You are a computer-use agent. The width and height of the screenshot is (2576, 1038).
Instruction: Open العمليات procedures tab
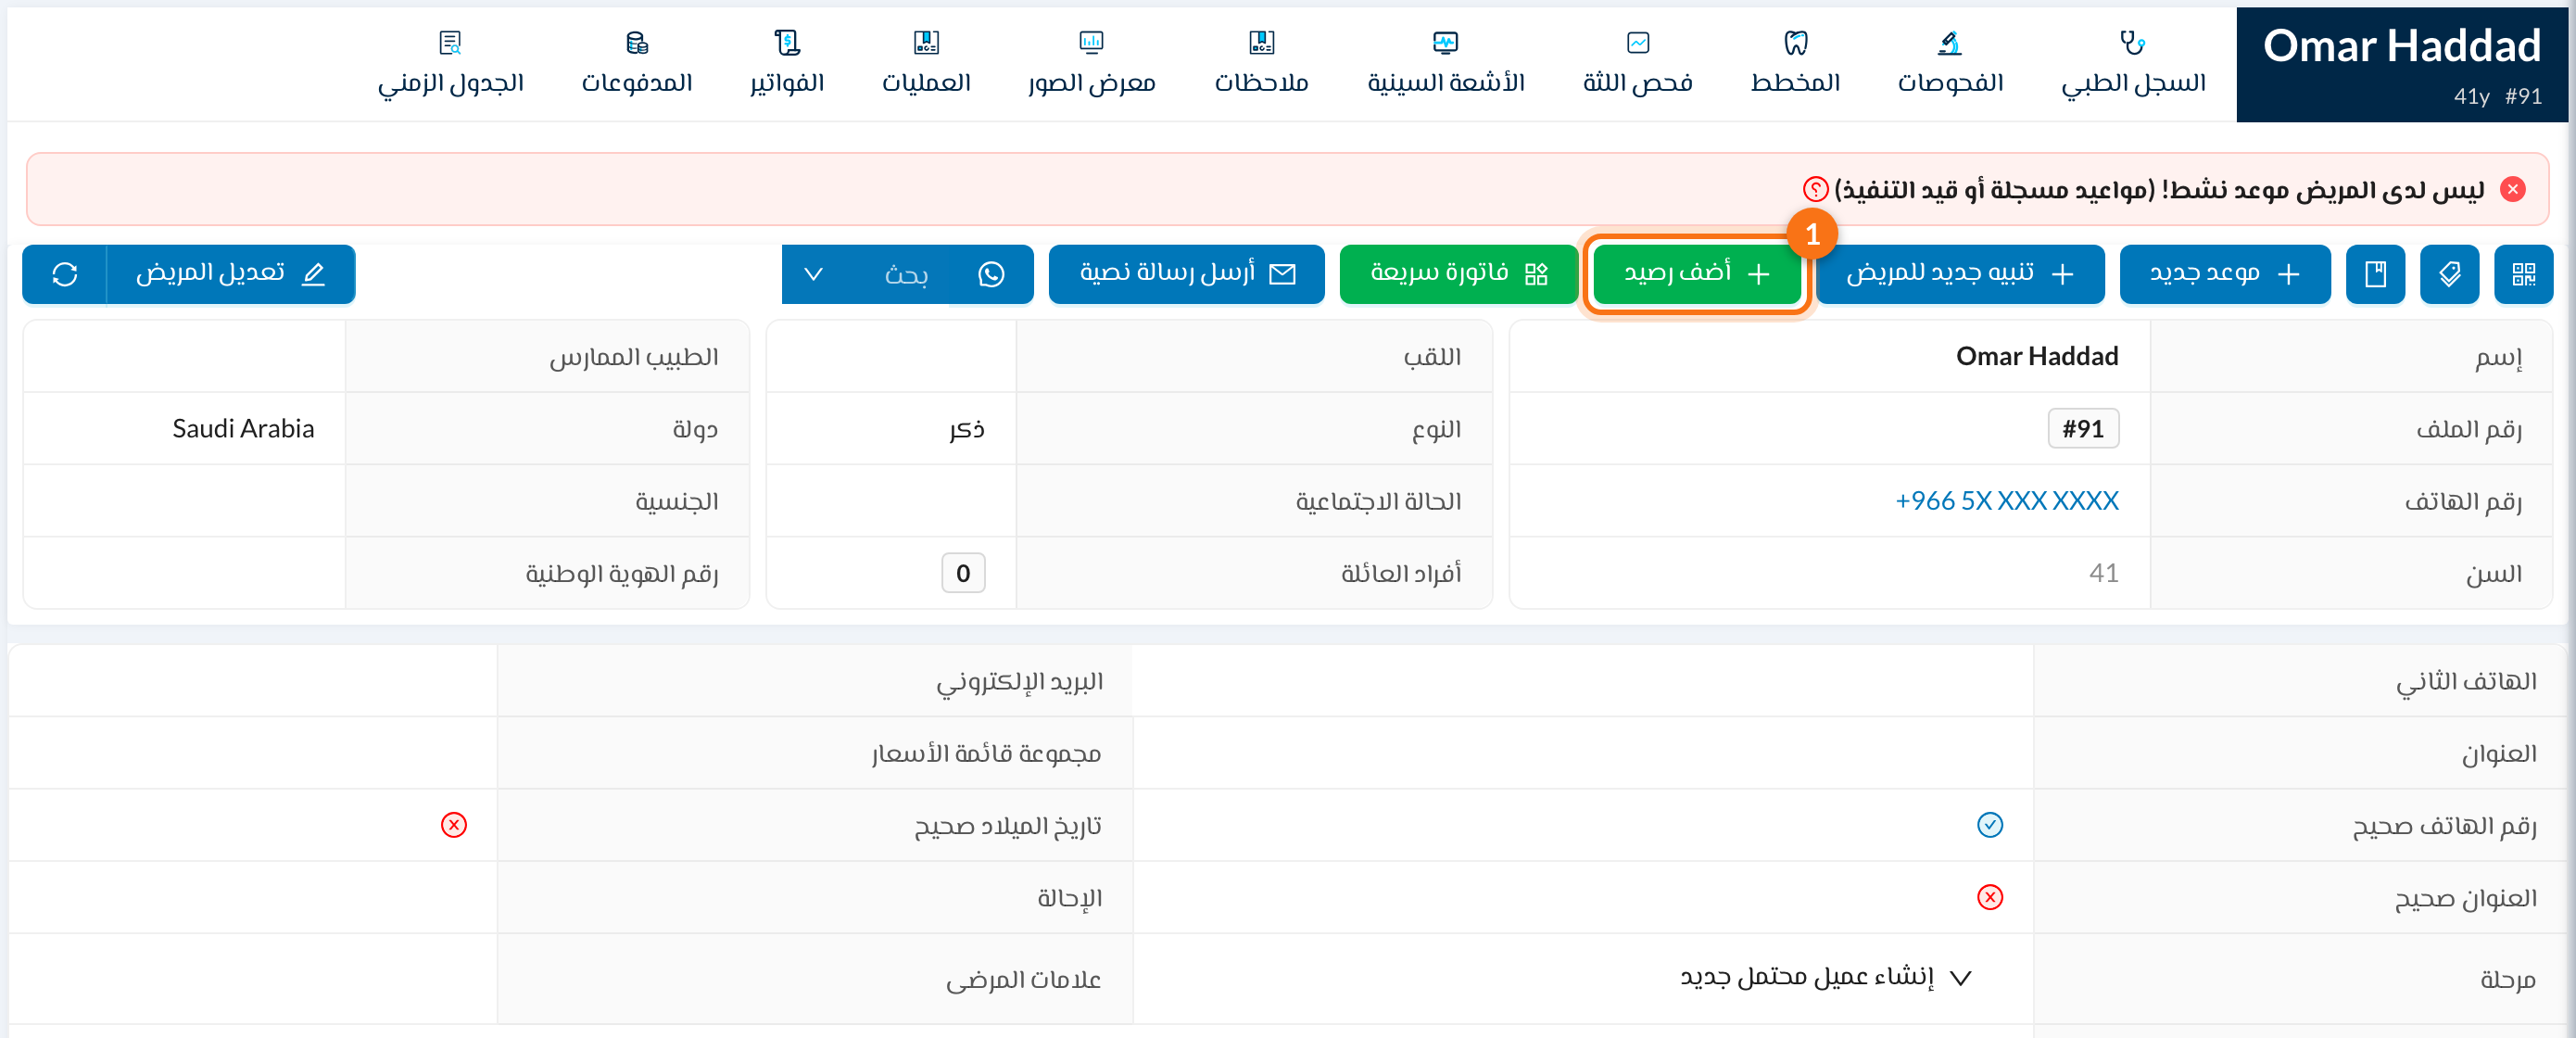coord(926,63)
